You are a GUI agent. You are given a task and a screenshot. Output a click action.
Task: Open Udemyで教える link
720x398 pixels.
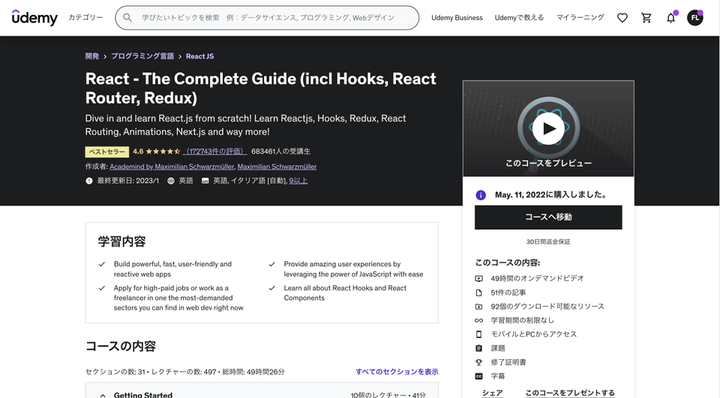click(x=519, y=17)
